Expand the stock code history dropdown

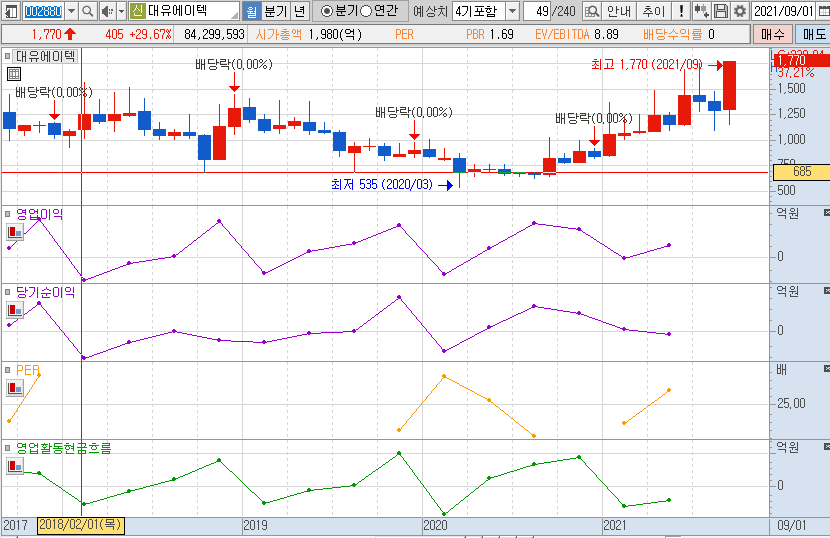71,11
